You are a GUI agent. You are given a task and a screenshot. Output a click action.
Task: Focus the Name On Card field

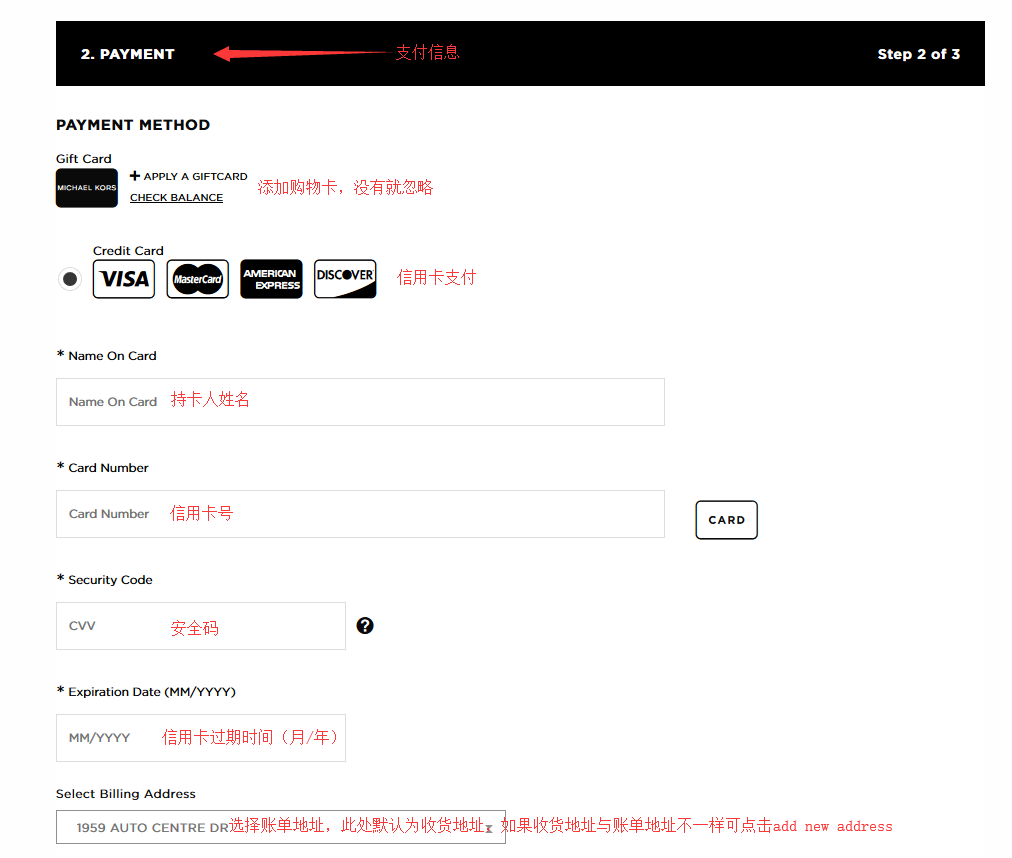pyautogui.click(x=360, y=402)
